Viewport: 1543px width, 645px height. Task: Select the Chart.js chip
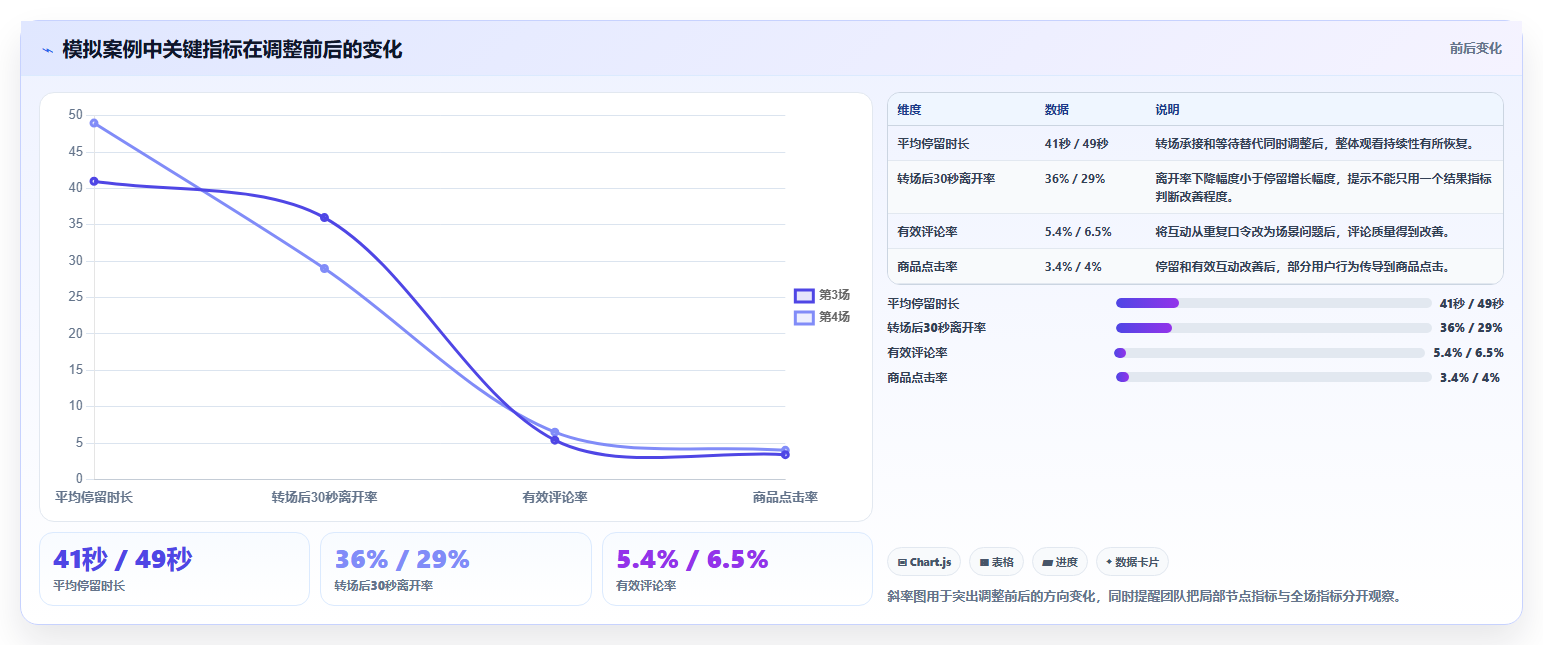[925, 562]
